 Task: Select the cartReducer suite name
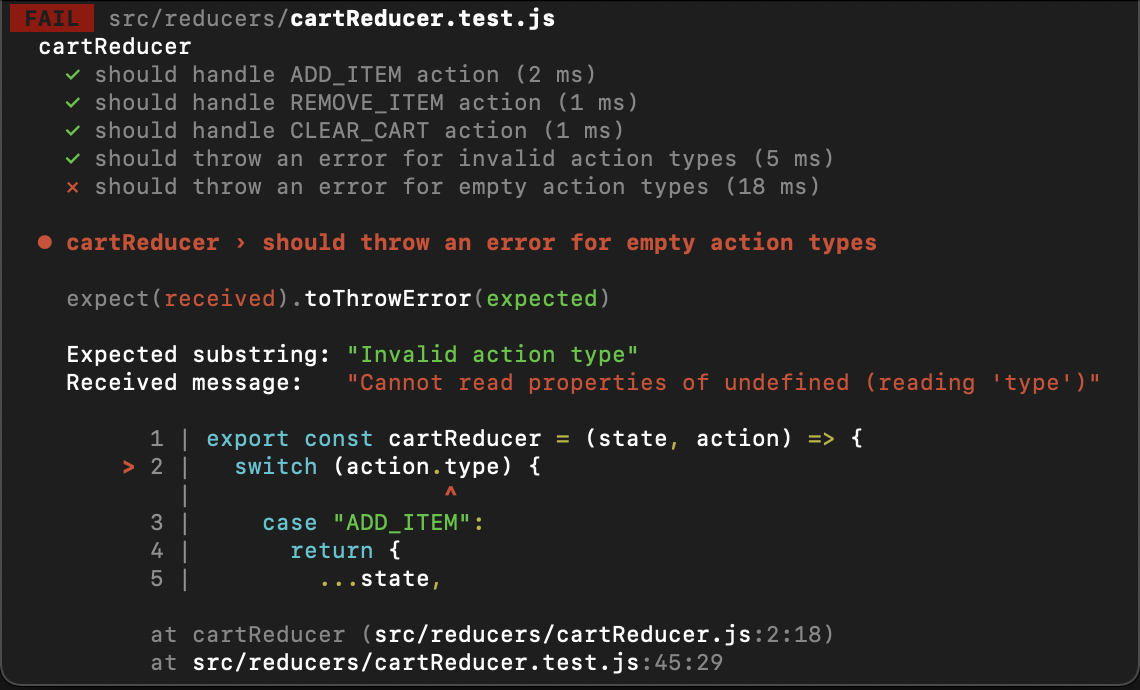click(115, 47)
